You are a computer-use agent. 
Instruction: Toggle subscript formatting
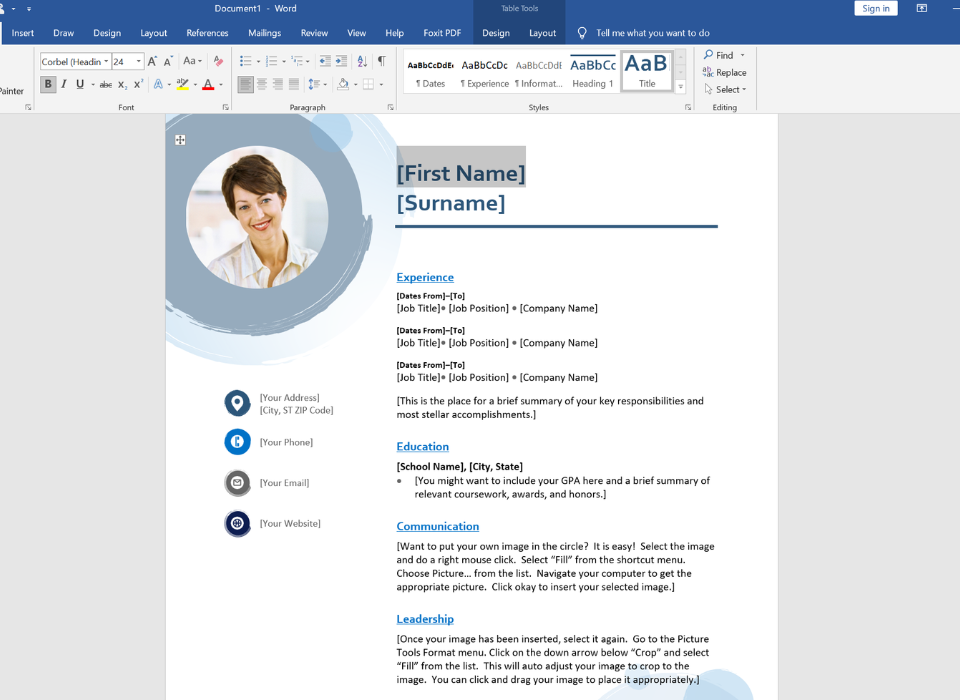(122, 85)
